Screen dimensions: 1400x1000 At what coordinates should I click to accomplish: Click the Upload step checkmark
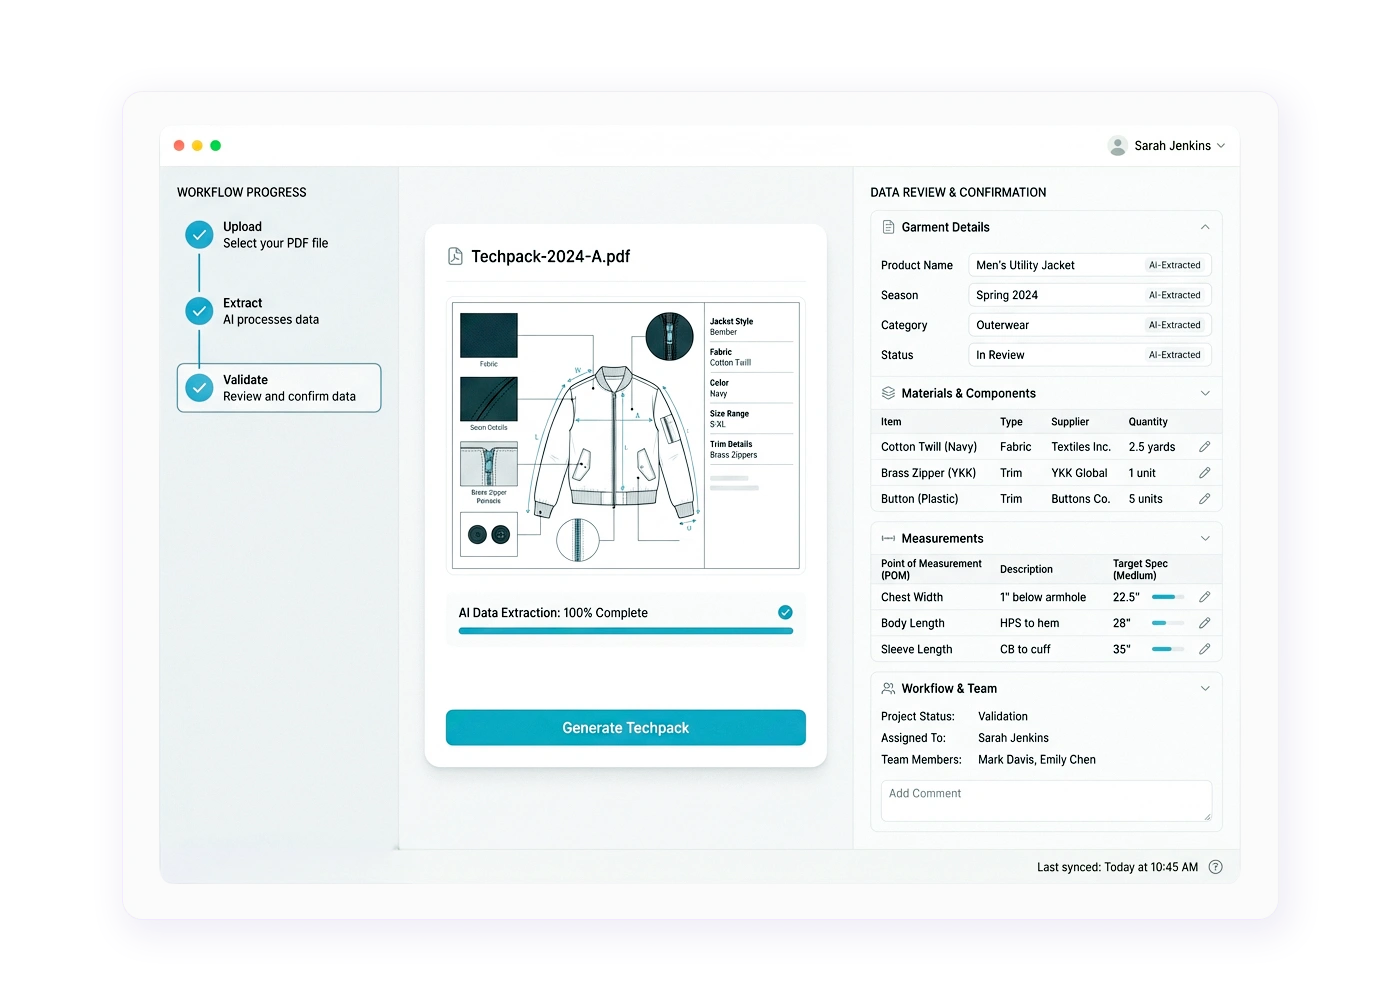tap(199, 234)
